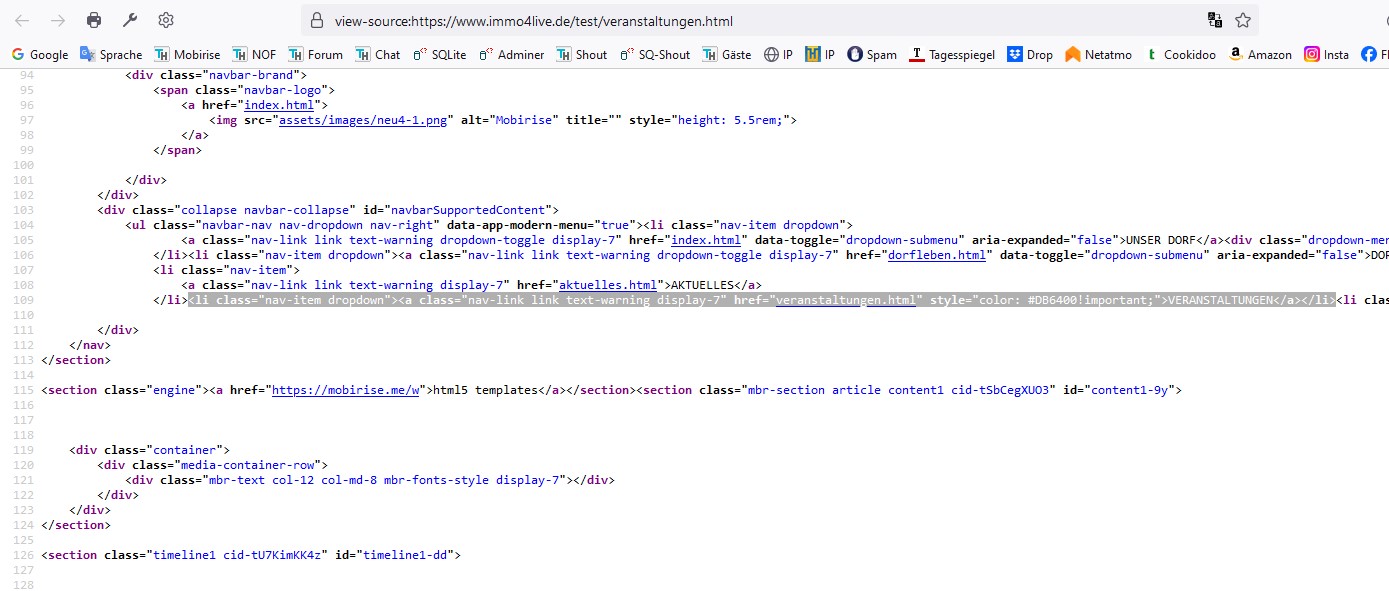Click the lock icon in address bar
Viewport: 1389px width, 591px height.
click(x=317, y=20)
